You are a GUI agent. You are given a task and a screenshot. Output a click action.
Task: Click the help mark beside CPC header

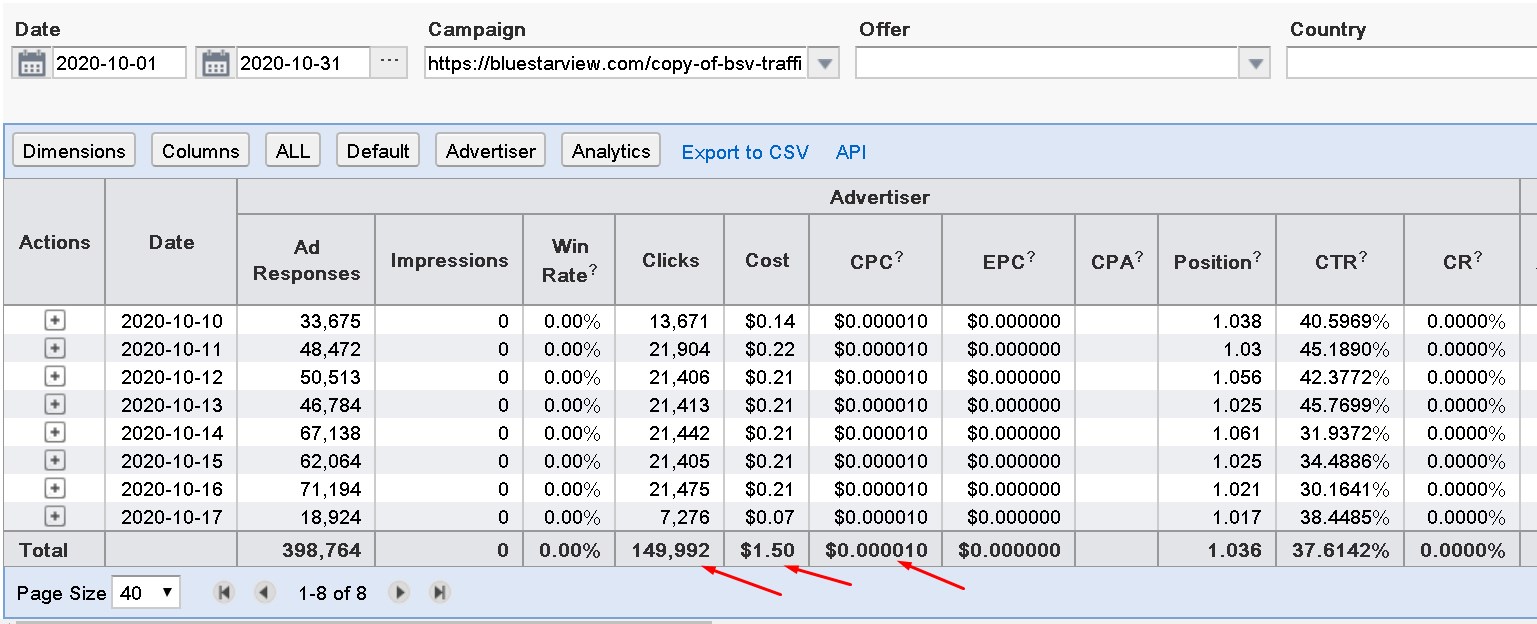click(x=899, y=257)
